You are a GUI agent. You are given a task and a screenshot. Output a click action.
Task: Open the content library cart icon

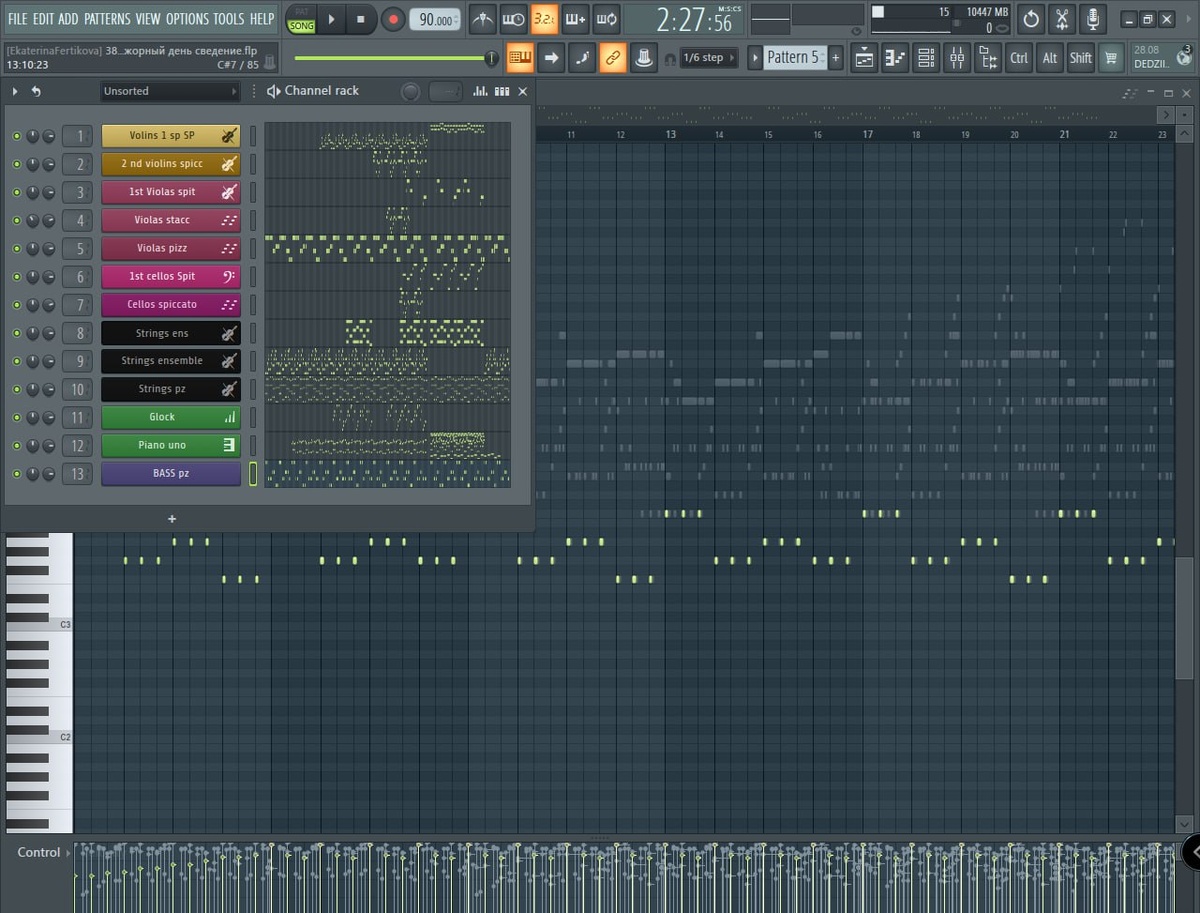pyautogui.click(x=1110, y=58)
